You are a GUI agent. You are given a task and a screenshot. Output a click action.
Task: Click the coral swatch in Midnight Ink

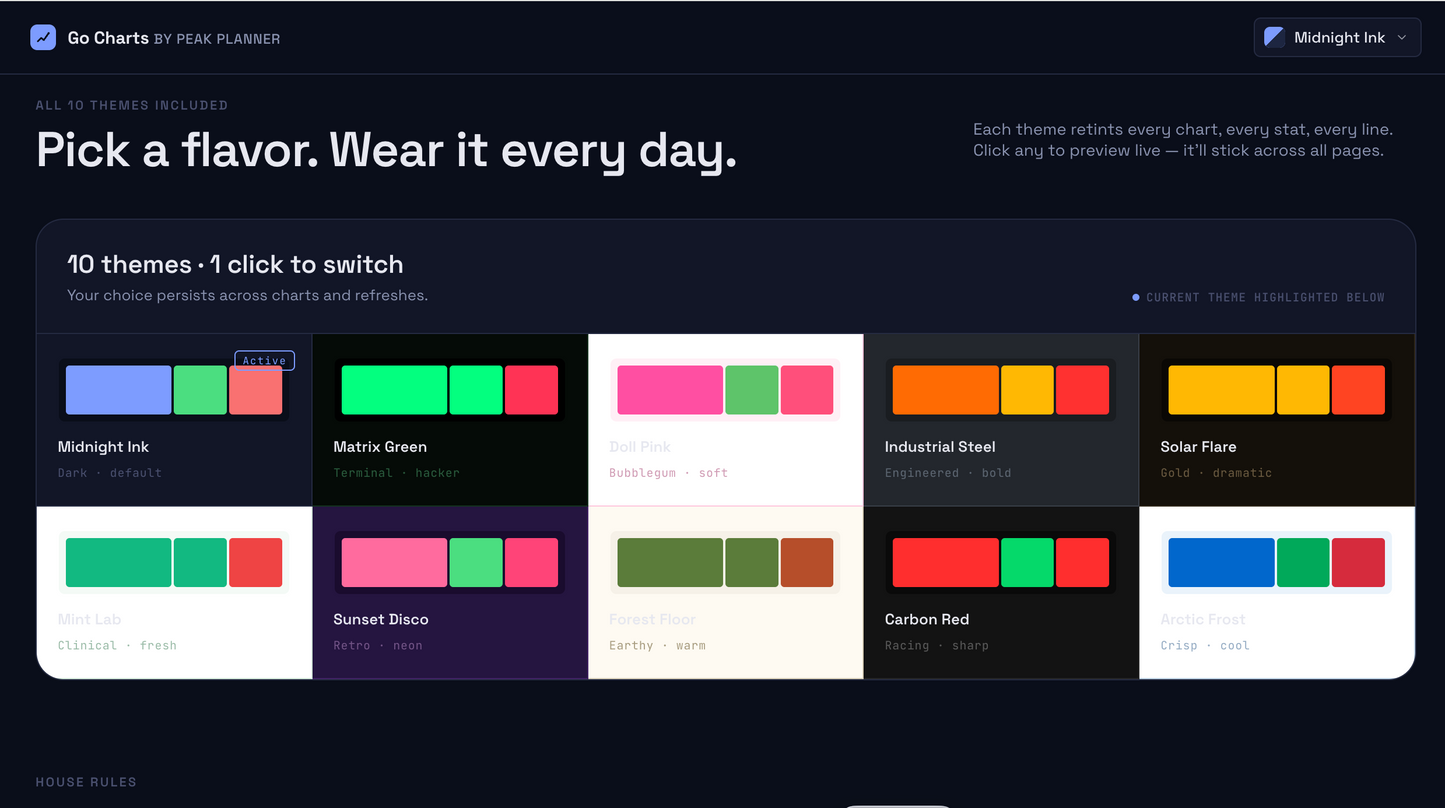point(255,390)
